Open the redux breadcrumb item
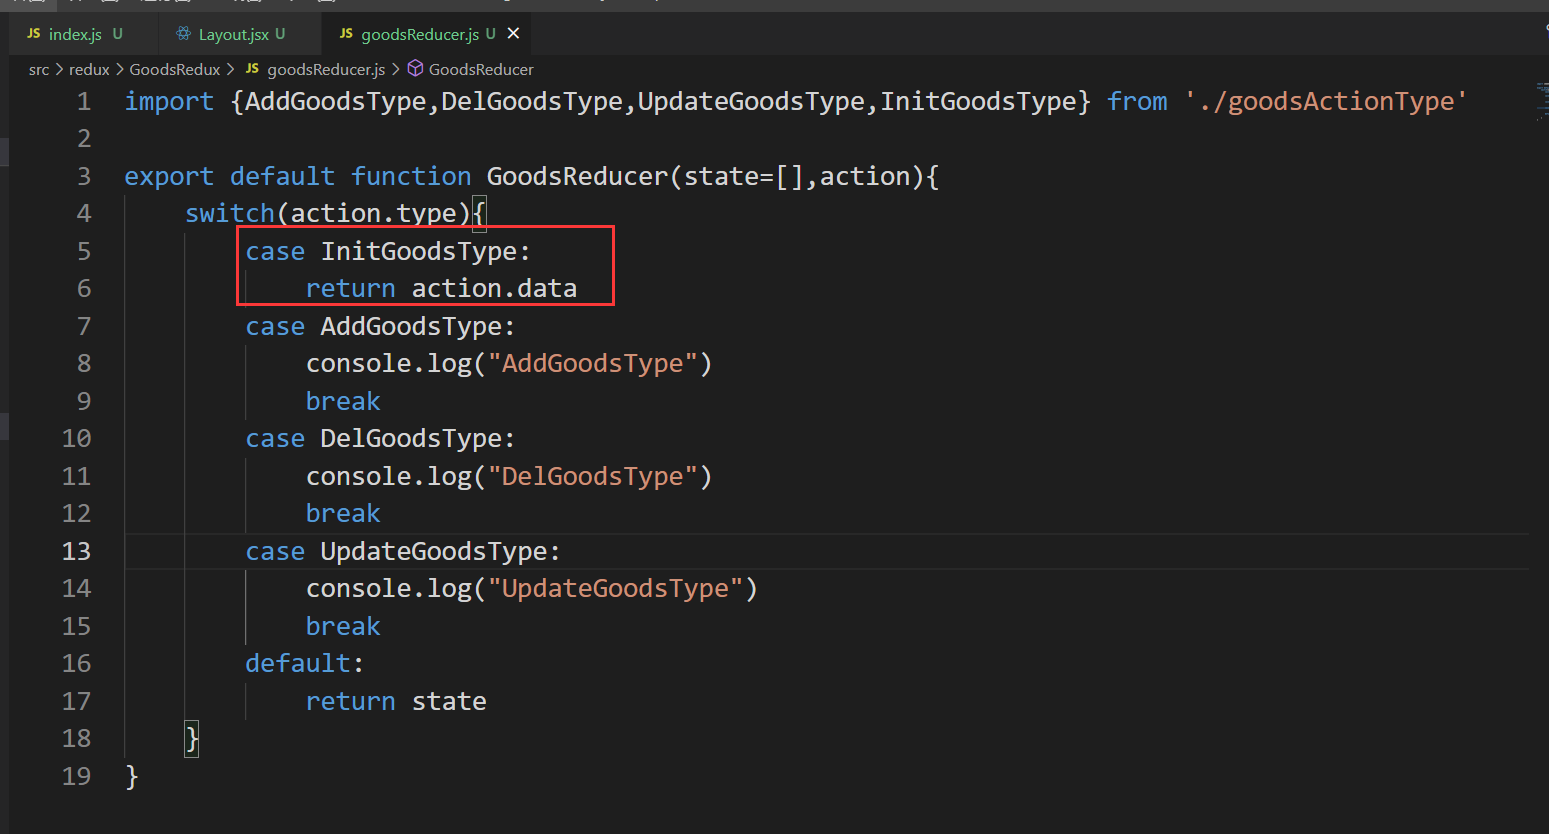This screenshot has width=1549, height=834. pyautogui.click(x=88, y=69)
